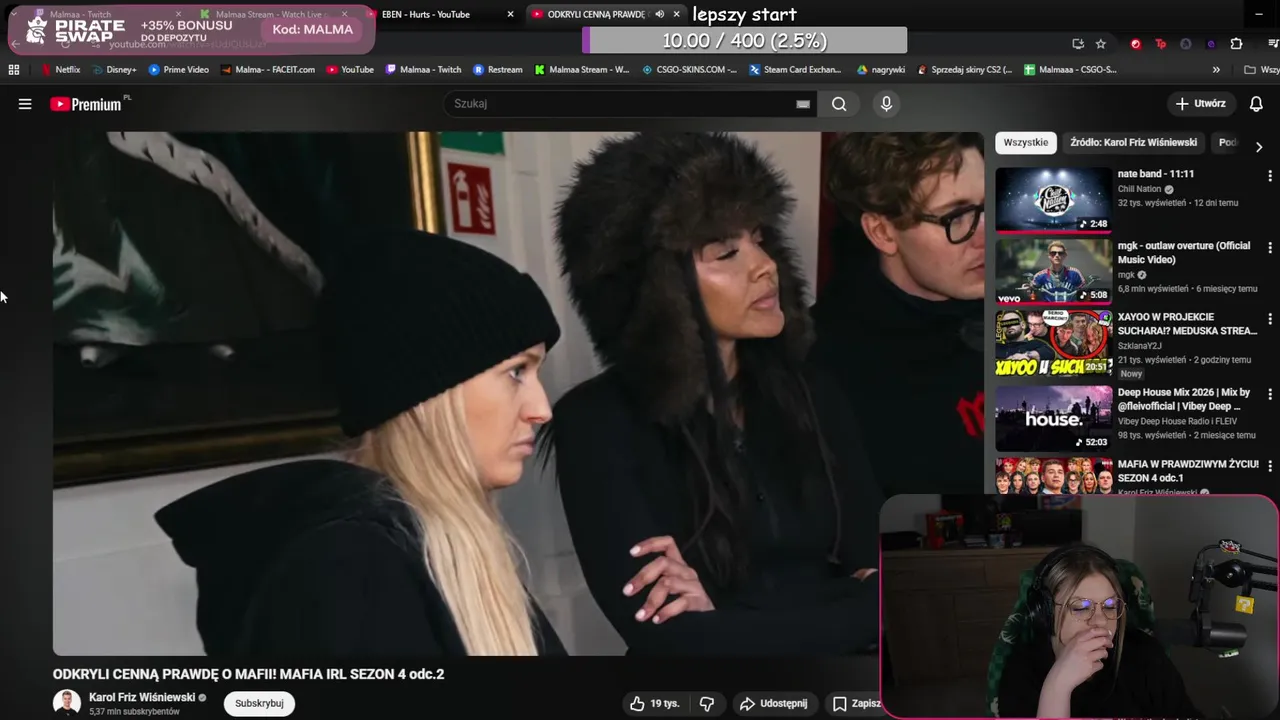Open the Chill Nation channel name
This screenshot has height=720, width=1280.
coord(1139,189)
